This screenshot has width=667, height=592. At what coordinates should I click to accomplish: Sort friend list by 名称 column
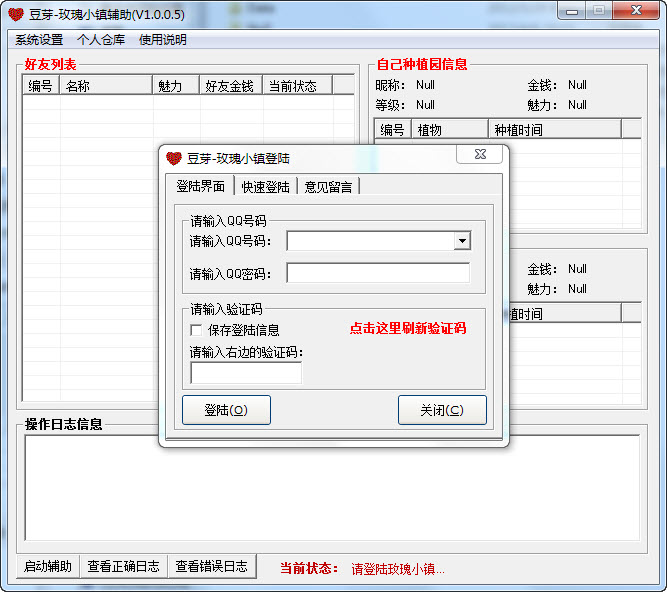point(106,85)
